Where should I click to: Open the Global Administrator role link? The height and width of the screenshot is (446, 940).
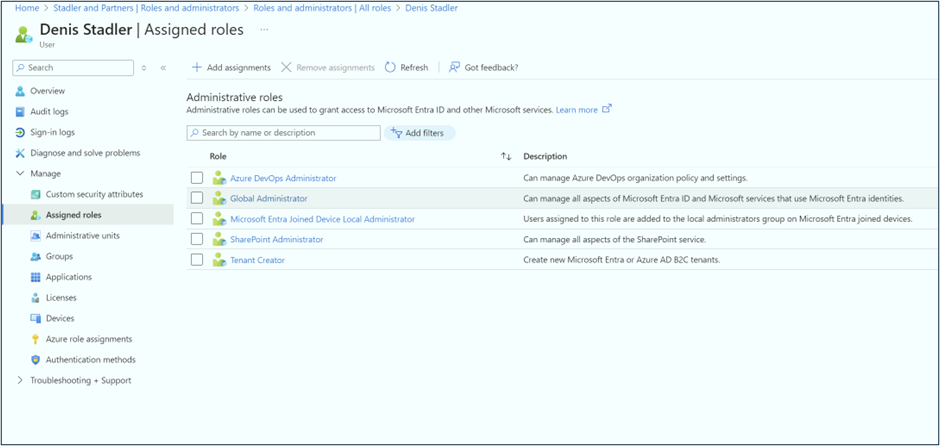coord(269,198)
